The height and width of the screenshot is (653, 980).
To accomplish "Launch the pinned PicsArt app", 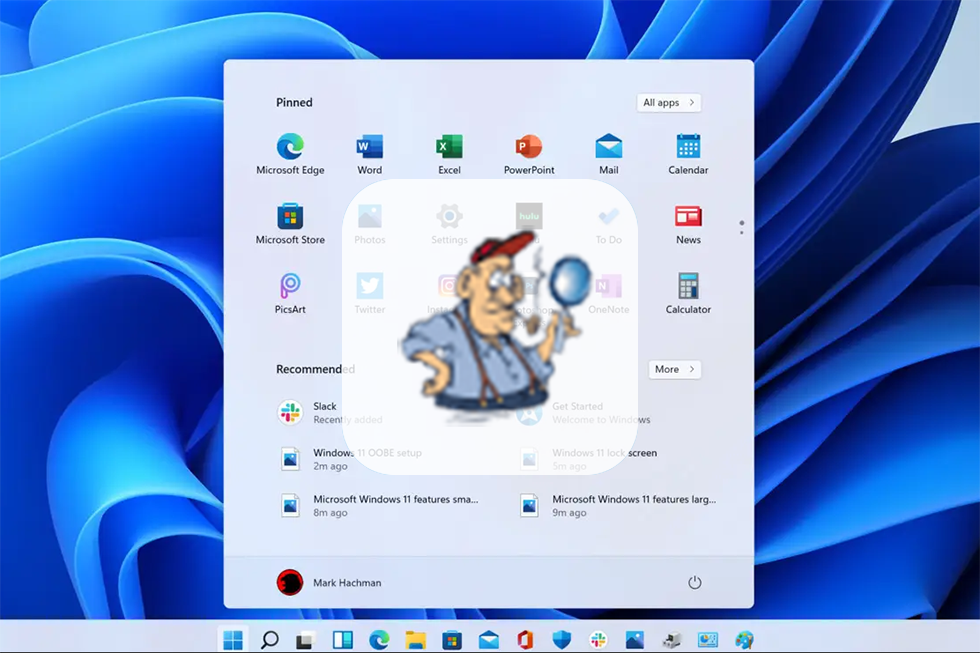I will 290,293.
